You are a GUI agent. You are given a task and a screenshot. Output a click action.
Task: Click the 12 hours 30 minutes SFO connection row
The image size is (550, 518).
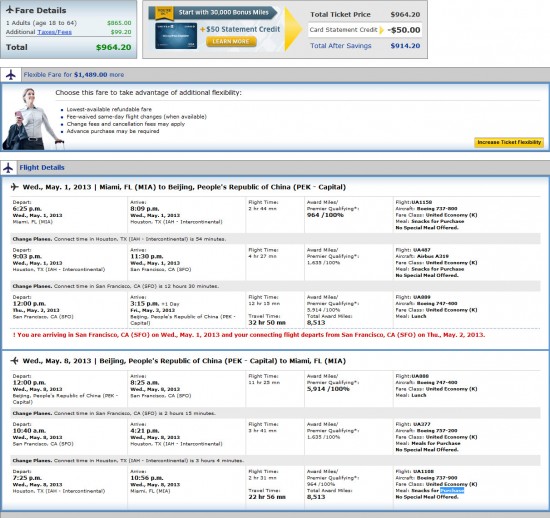click(275, 286)
